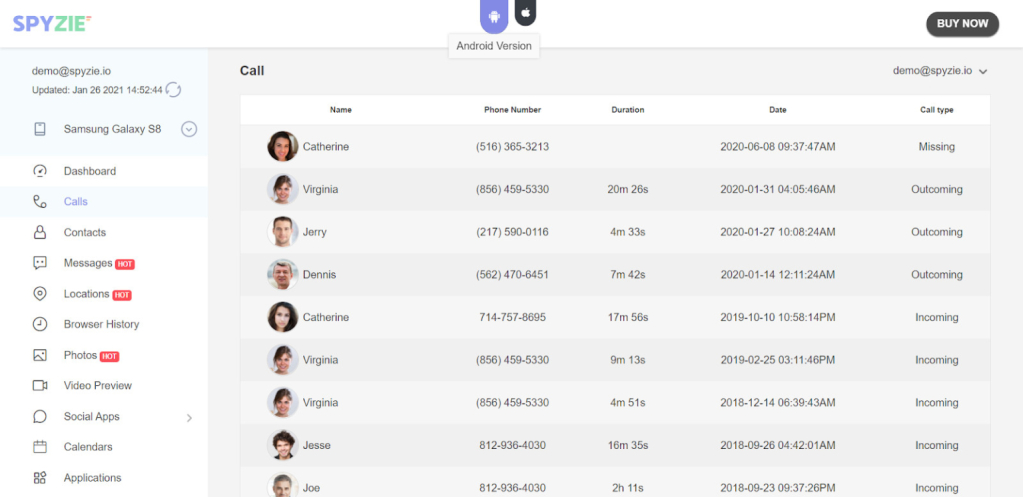
Task: Click the 2h 11s duration cell
Action: tap(629, 488)
